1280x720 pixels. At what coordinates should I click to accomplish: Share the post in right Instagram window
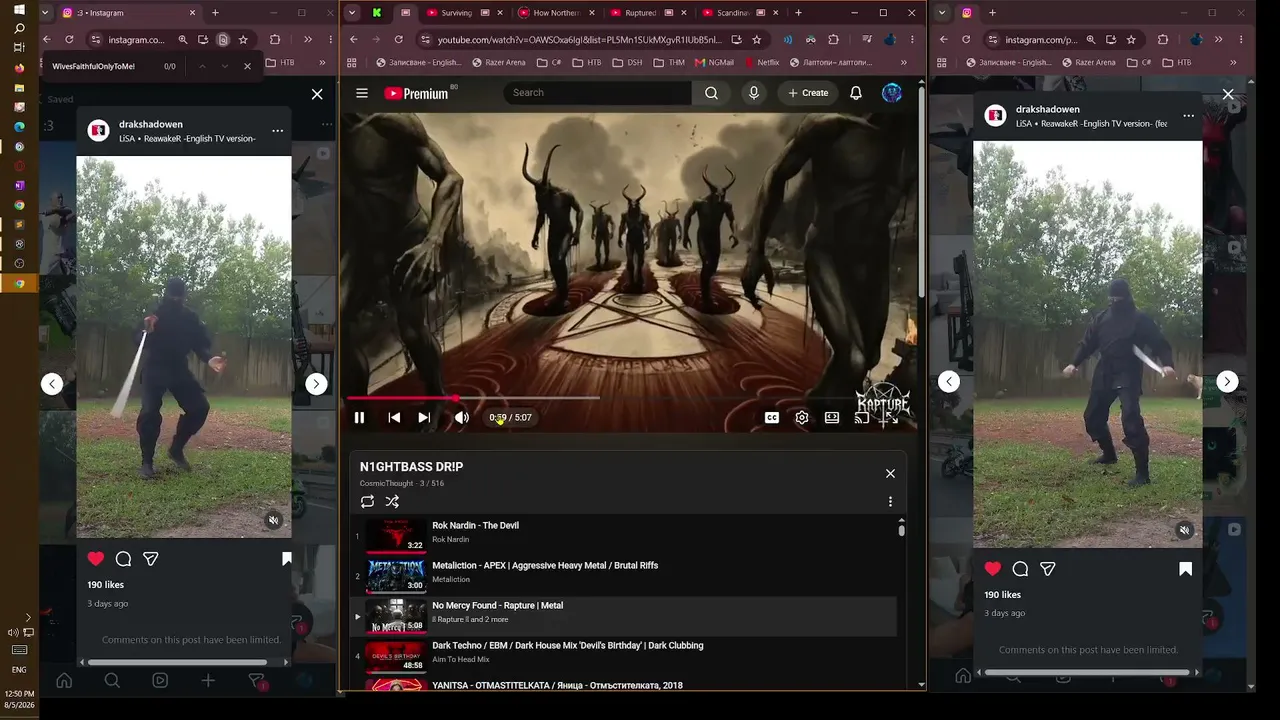tap(1047, 569)
